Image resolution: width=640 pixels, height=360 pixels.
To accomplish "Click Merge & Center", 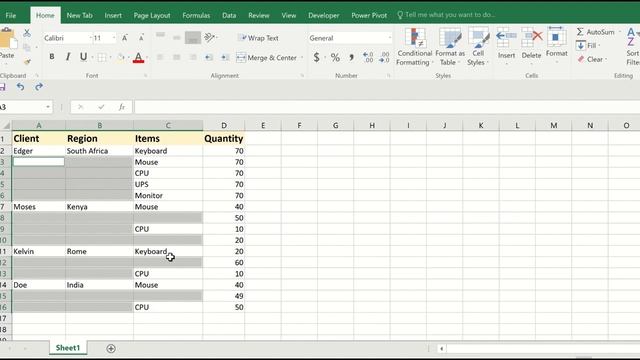I will click(267, 58).
